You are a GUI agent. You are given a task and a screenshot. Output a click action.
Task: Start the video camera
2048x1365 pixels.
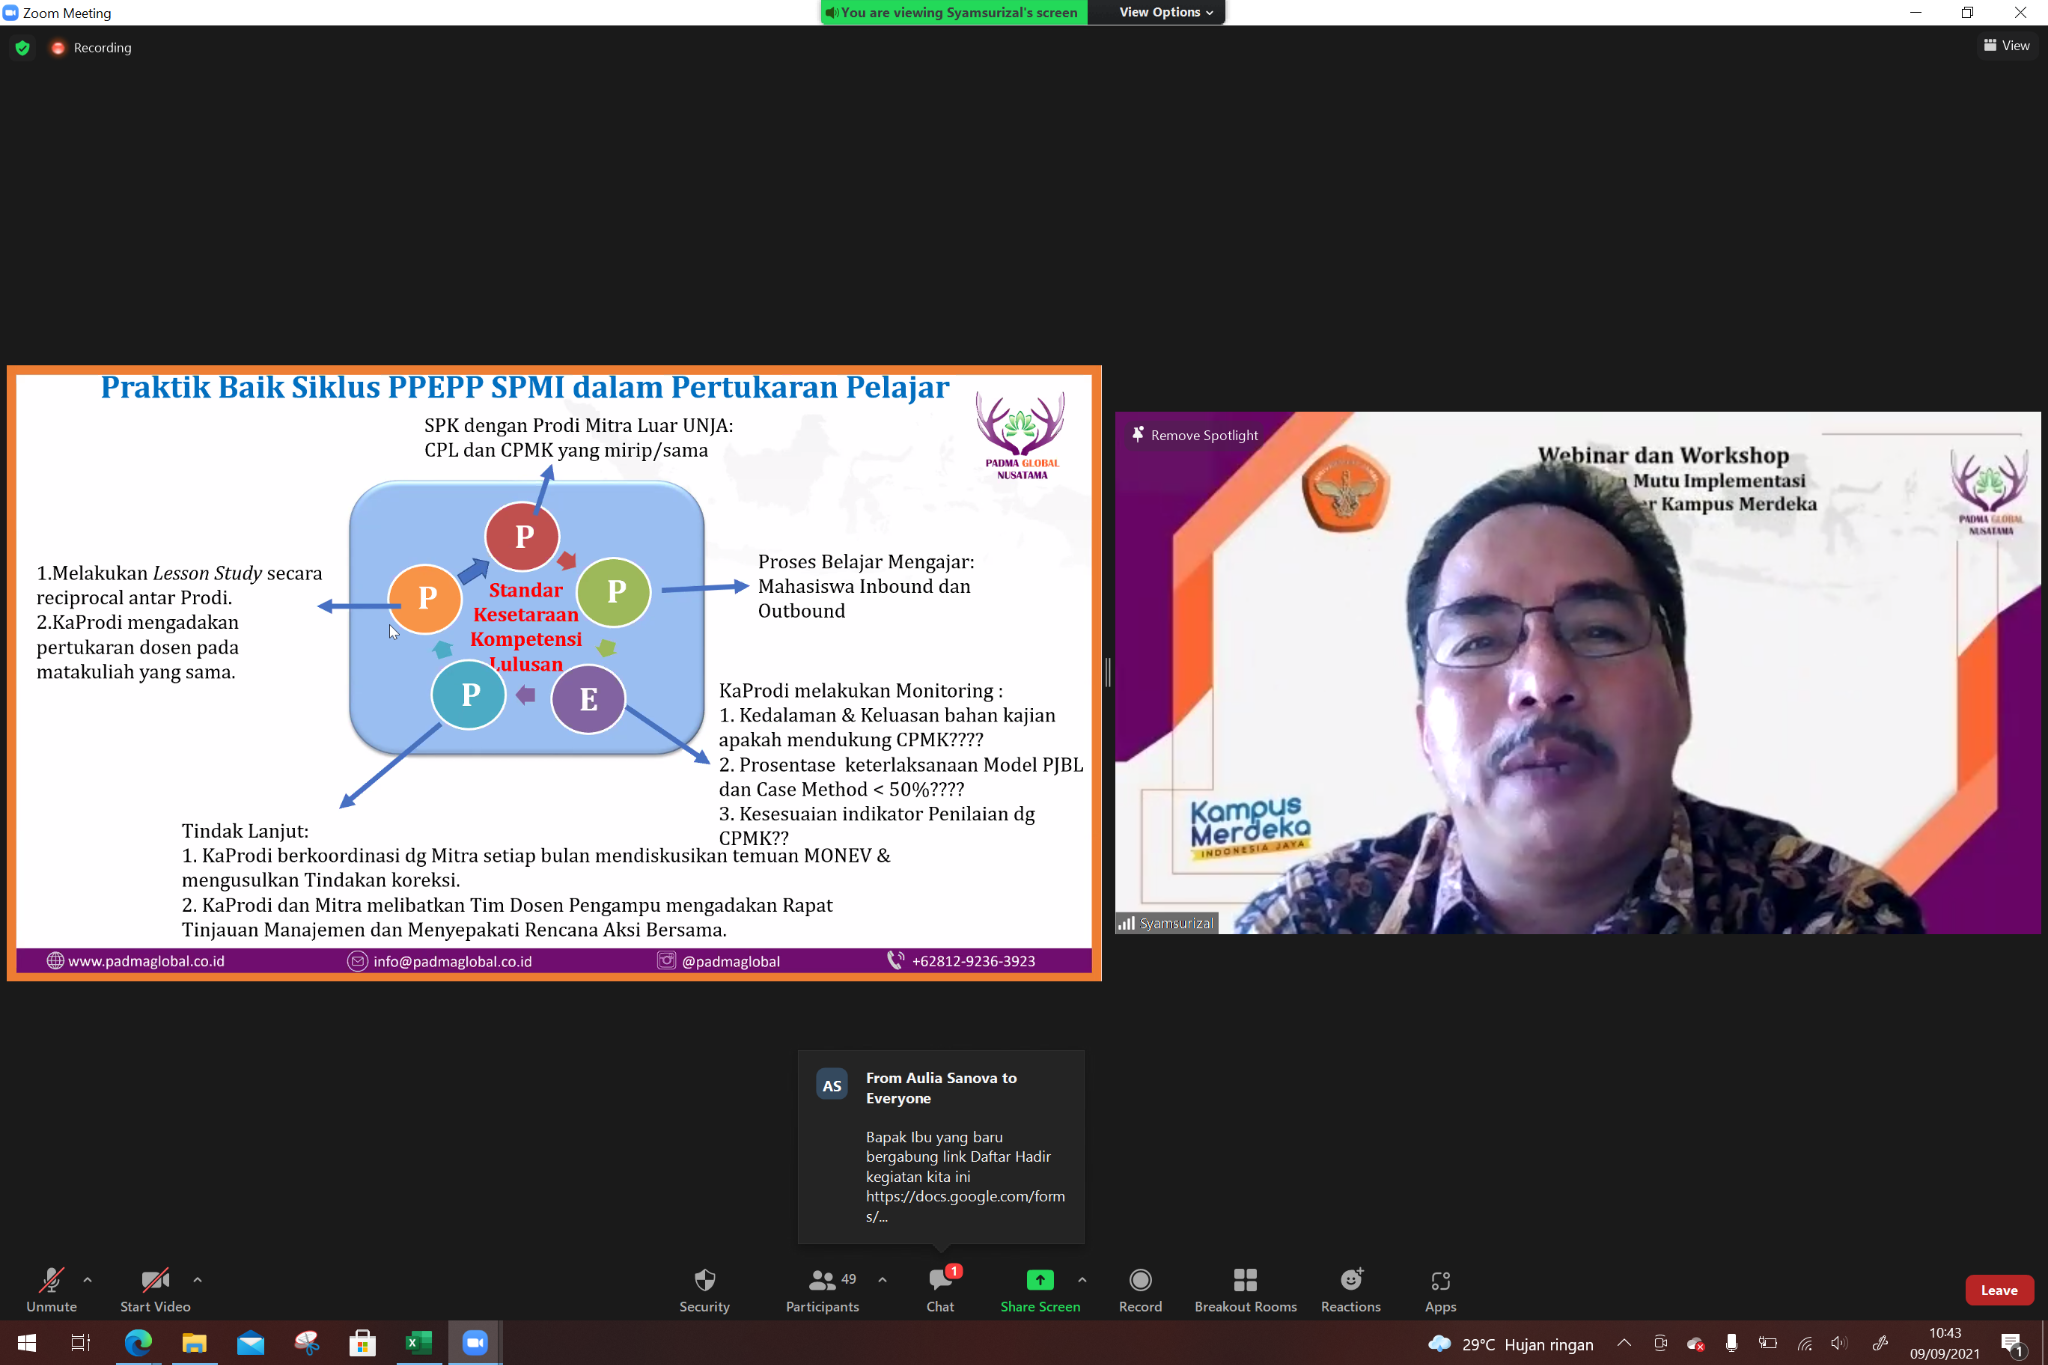point(155,1290)
